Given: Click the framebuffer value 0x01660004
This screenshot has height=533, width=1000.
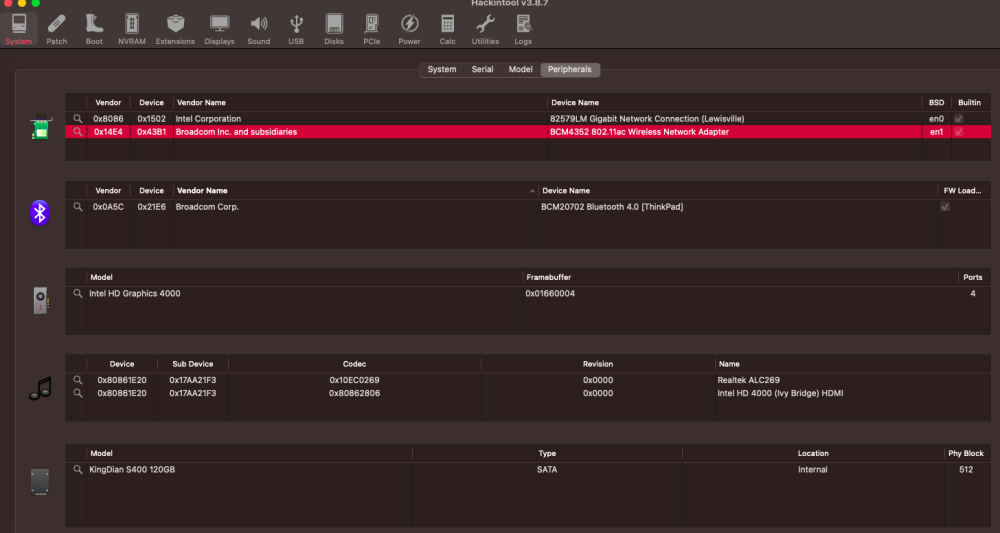Looking at the screenshot, I should pyautogui.click(x=550, y=293).
